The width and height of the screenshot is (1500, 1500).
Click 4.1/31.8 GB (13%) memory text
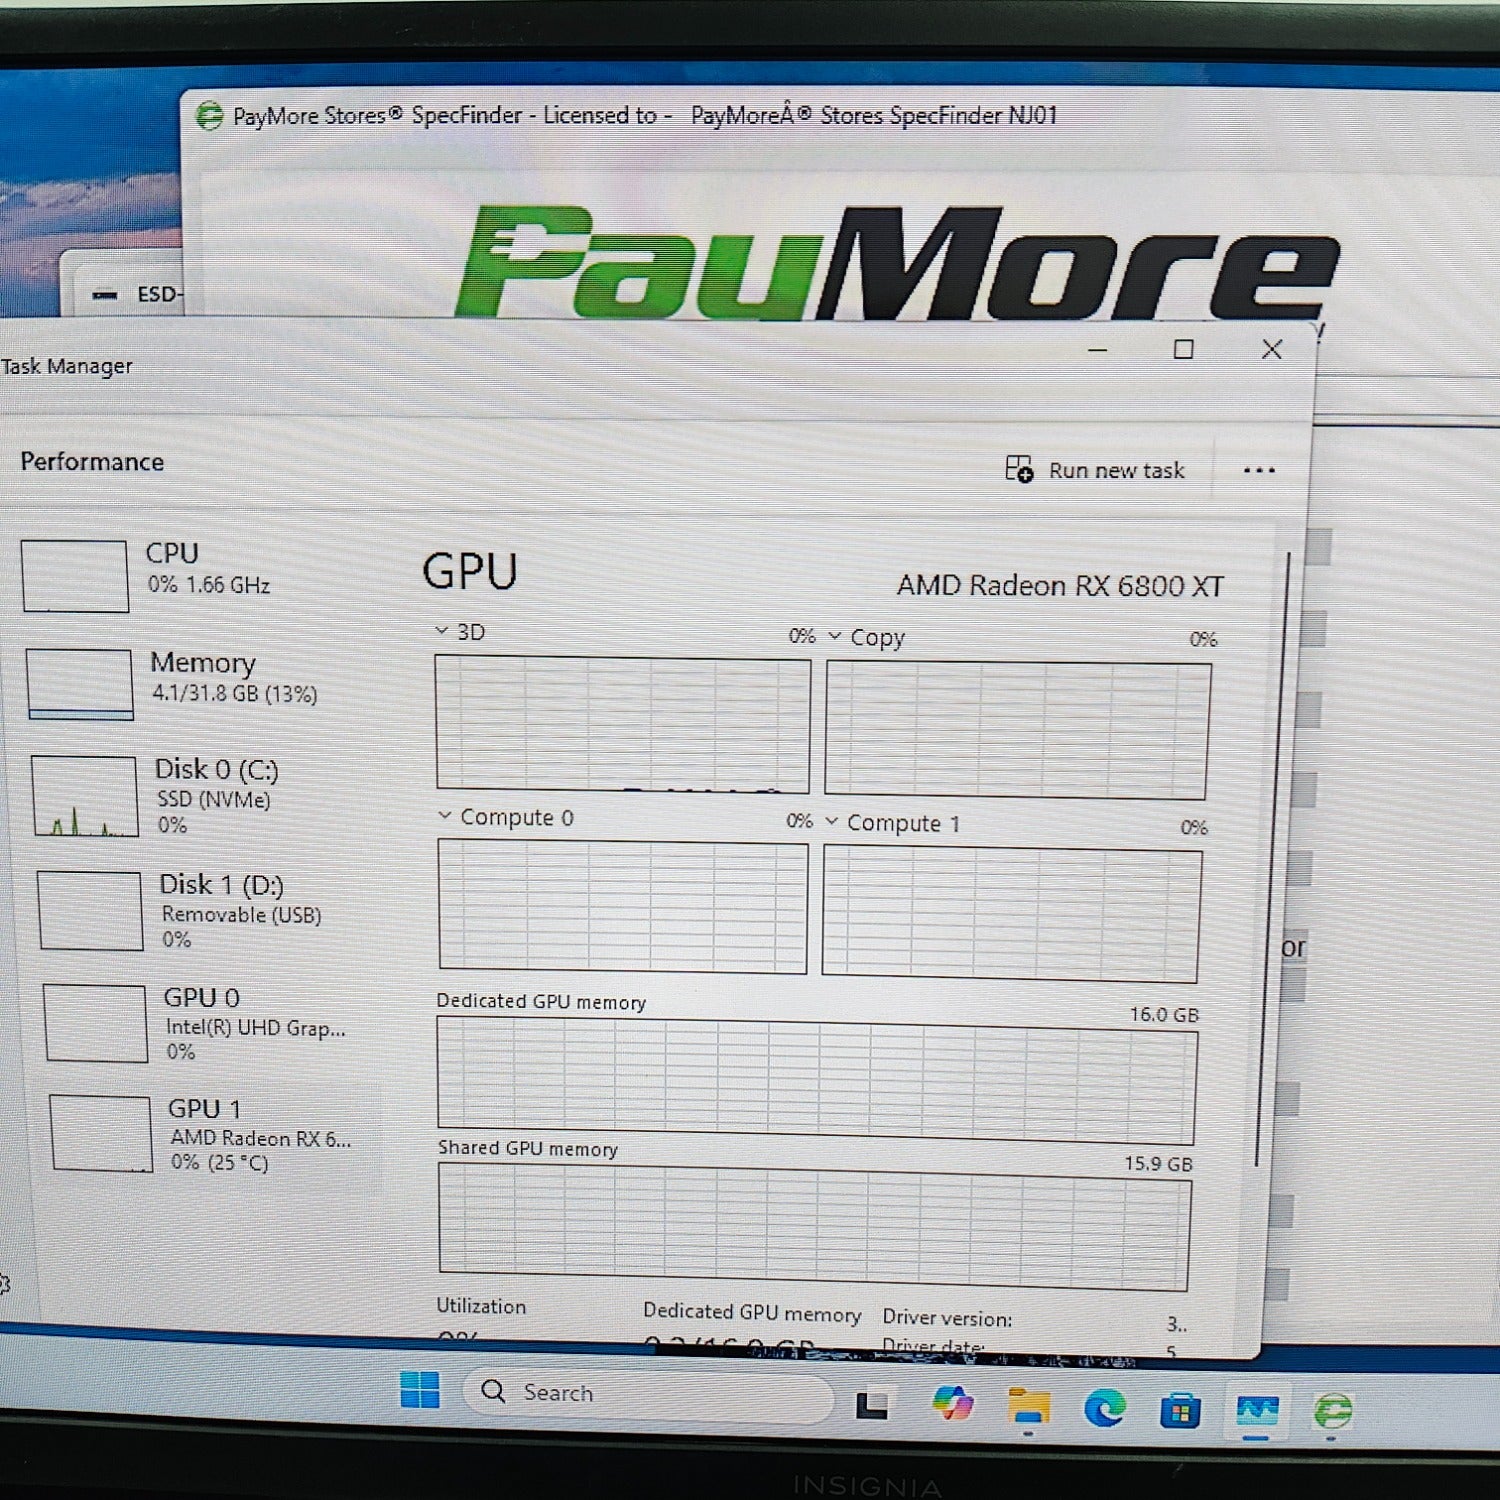pyautogui.click(x=234, y=693)
